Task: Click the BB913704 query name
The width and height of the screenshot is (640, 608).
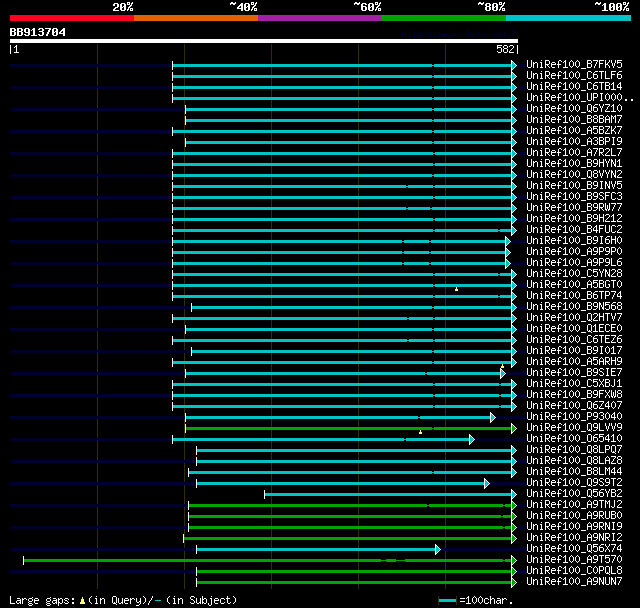Action: 38,33
